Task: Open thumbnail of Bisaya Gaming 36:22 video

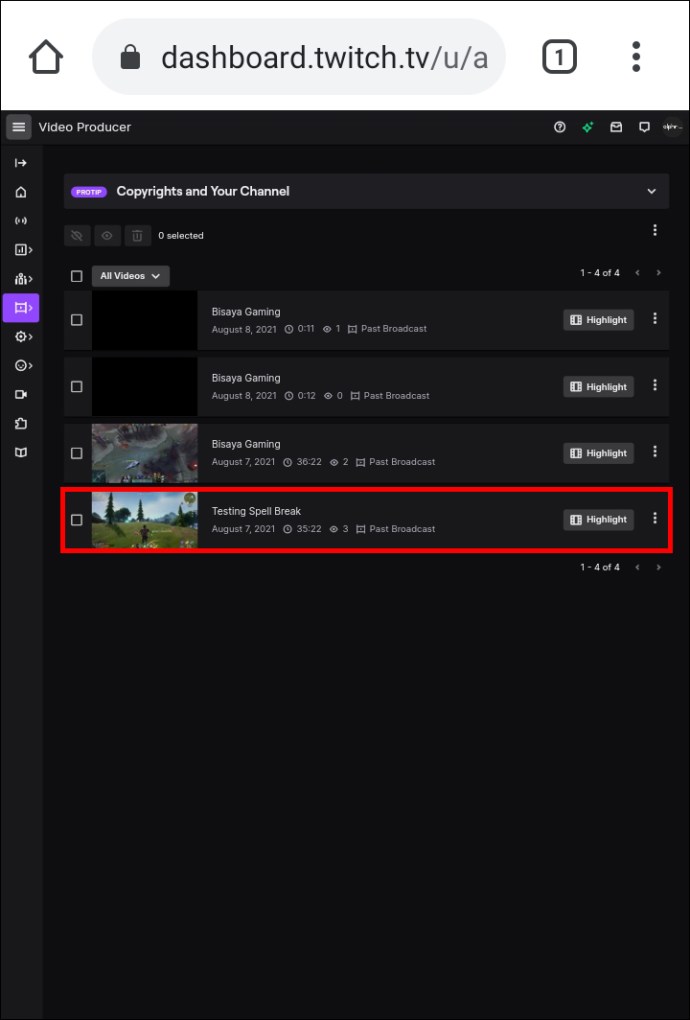Action: [x=144, y=453]
